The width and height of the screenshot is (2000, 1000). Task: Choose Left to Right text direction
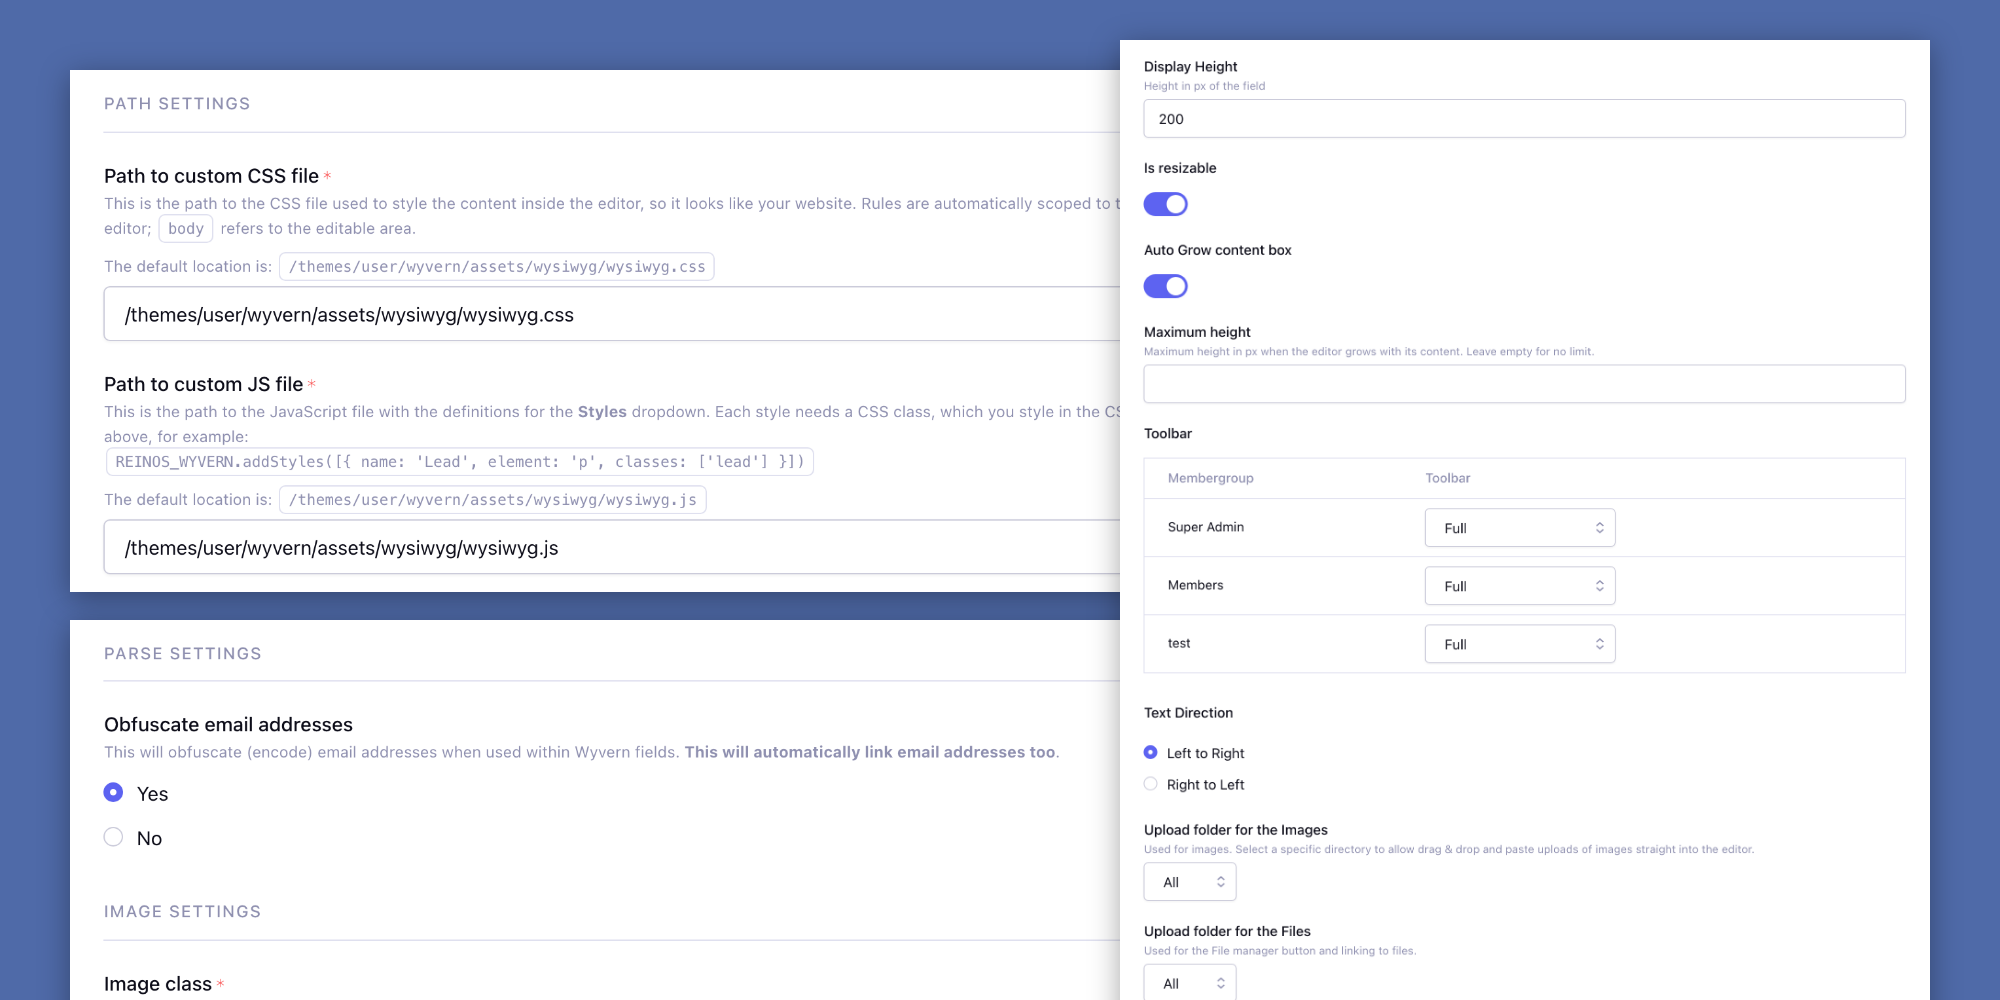(1151, 752)
